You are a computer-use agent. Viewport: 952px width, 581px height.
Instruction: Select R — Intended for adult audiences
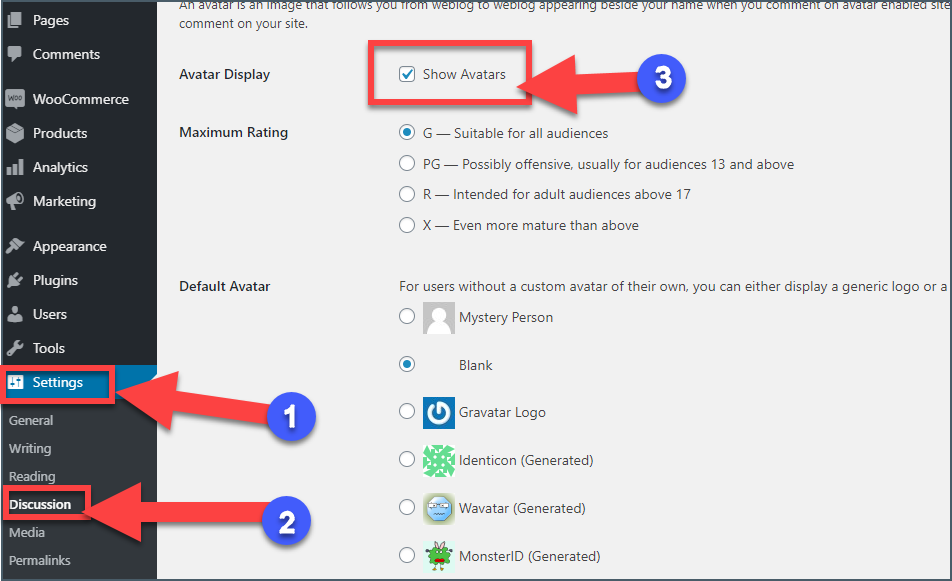click(407, 194)
